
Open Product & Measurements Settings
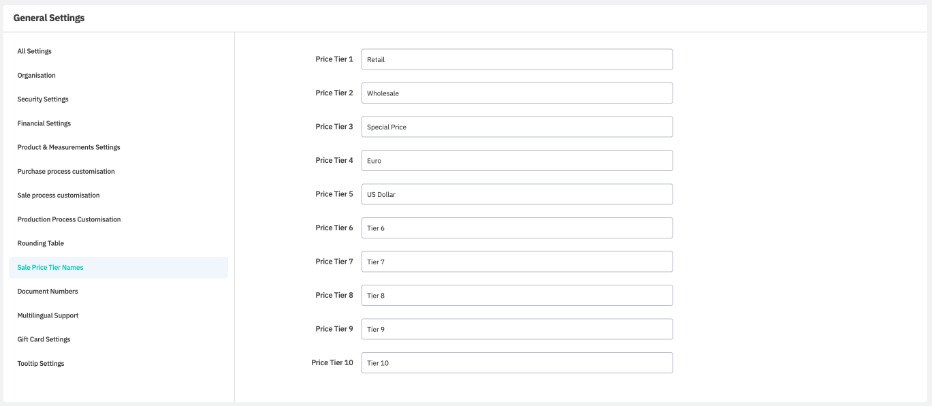[69, 147]
